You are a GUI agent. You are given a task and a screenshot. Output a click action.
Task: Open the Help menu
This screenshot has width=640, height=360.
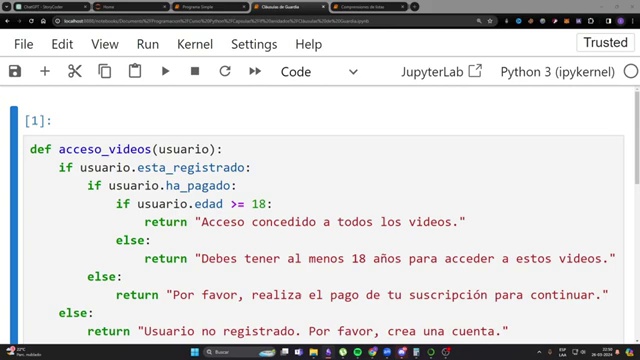coord(309,44)
